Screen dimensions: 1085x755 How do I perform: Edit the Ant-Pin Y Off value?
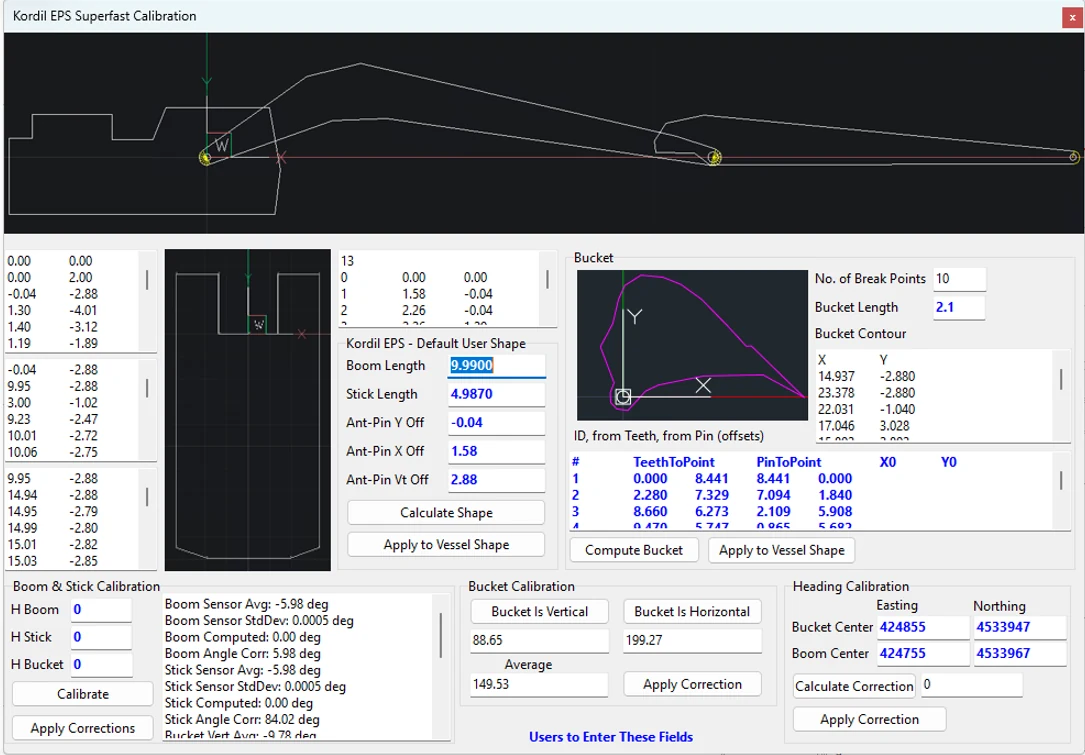[496, 423]
